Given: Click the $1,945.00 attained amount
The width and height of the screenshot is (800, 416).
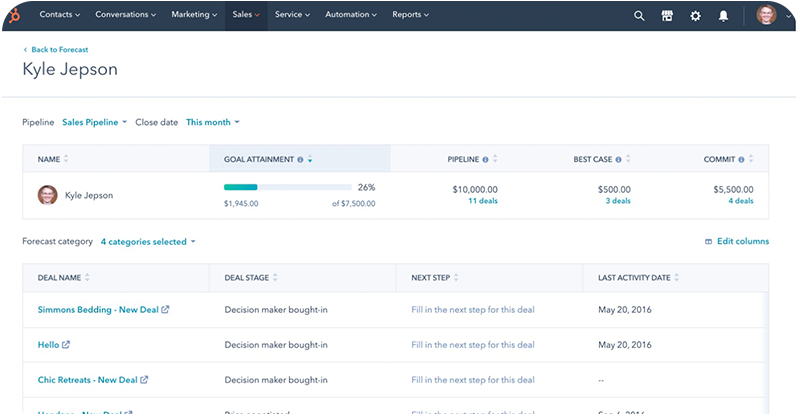Looking at the screenshot, I should tap(241, 203).
